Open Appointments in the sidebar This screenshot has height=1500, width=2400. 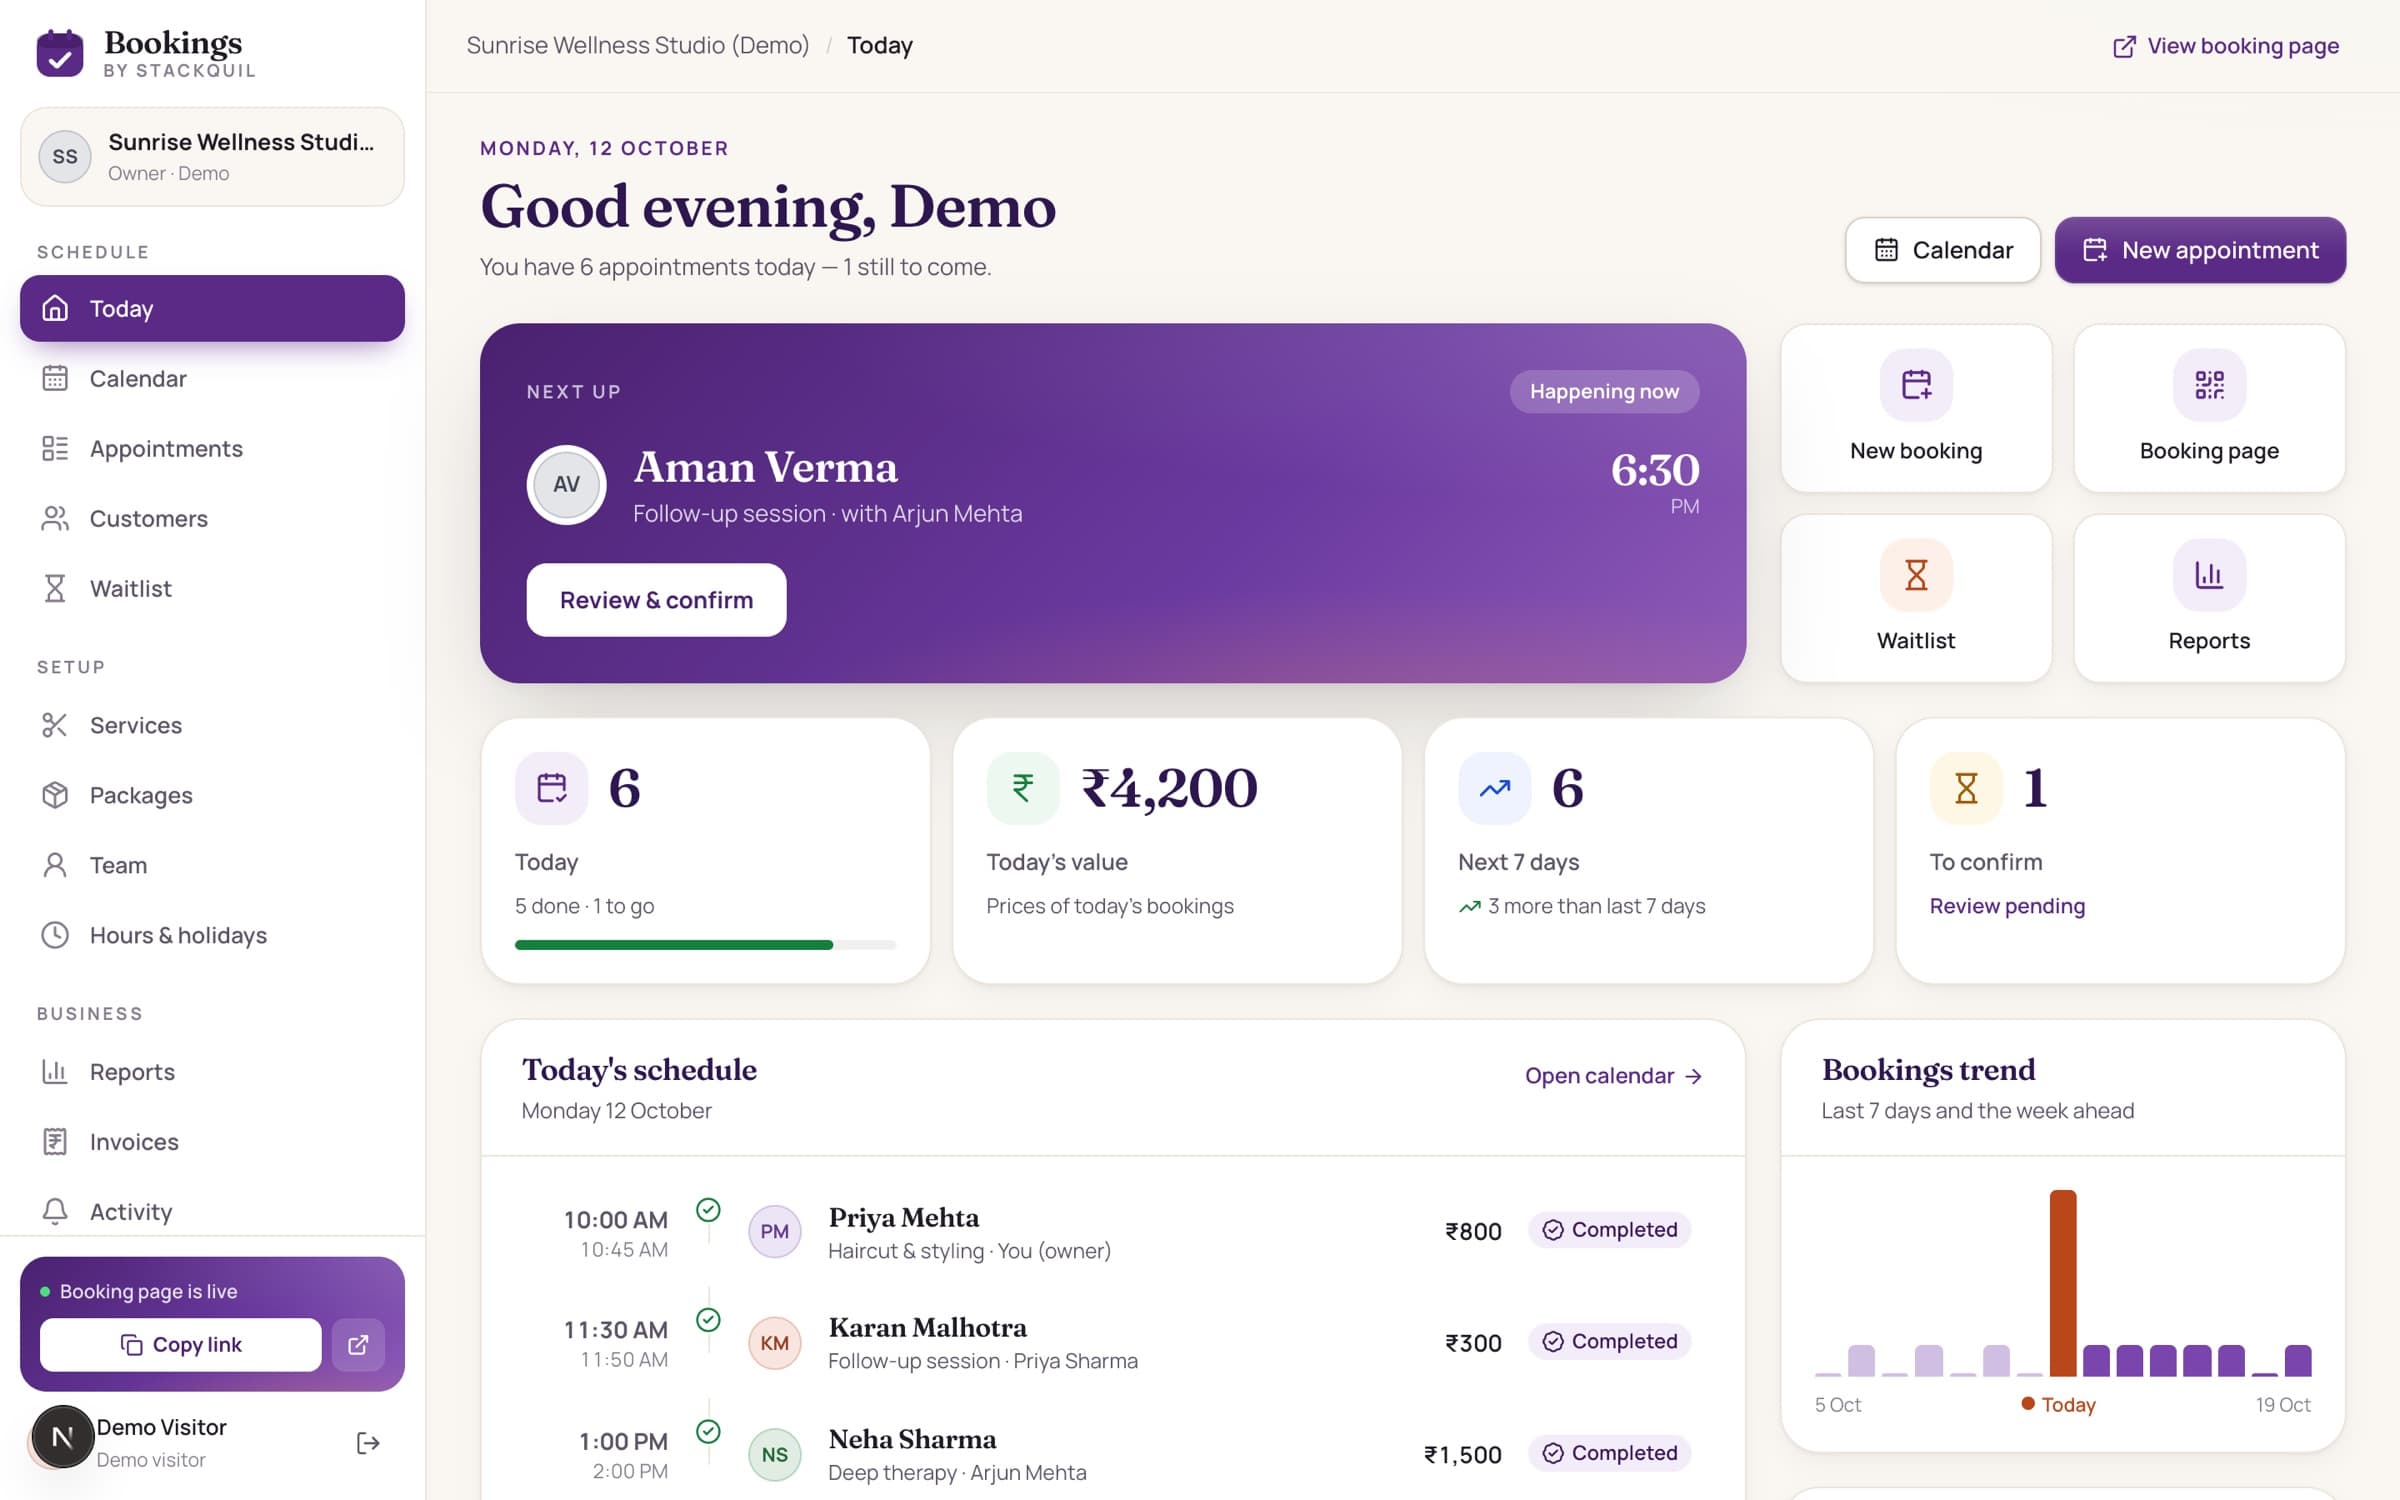[x=212, y=449]
